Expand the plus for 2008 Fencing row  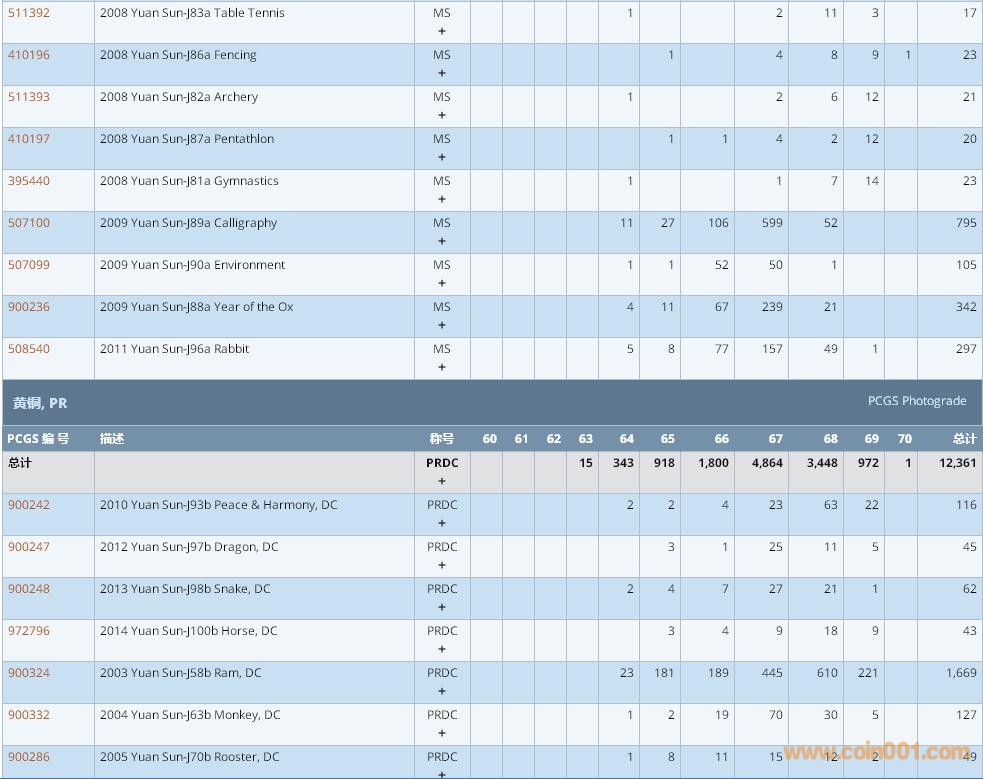(442, 73)
